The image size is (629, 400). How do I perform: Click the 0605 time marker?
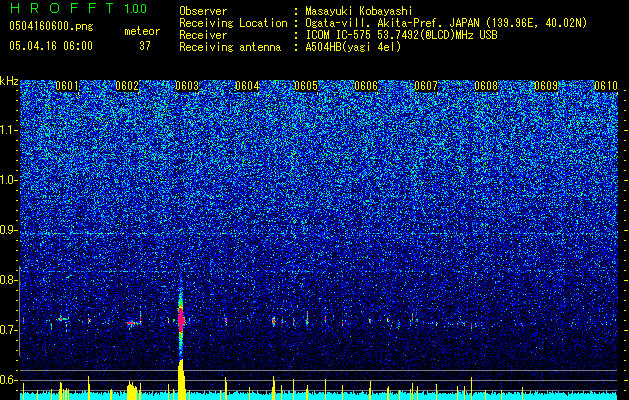(306, 86)
